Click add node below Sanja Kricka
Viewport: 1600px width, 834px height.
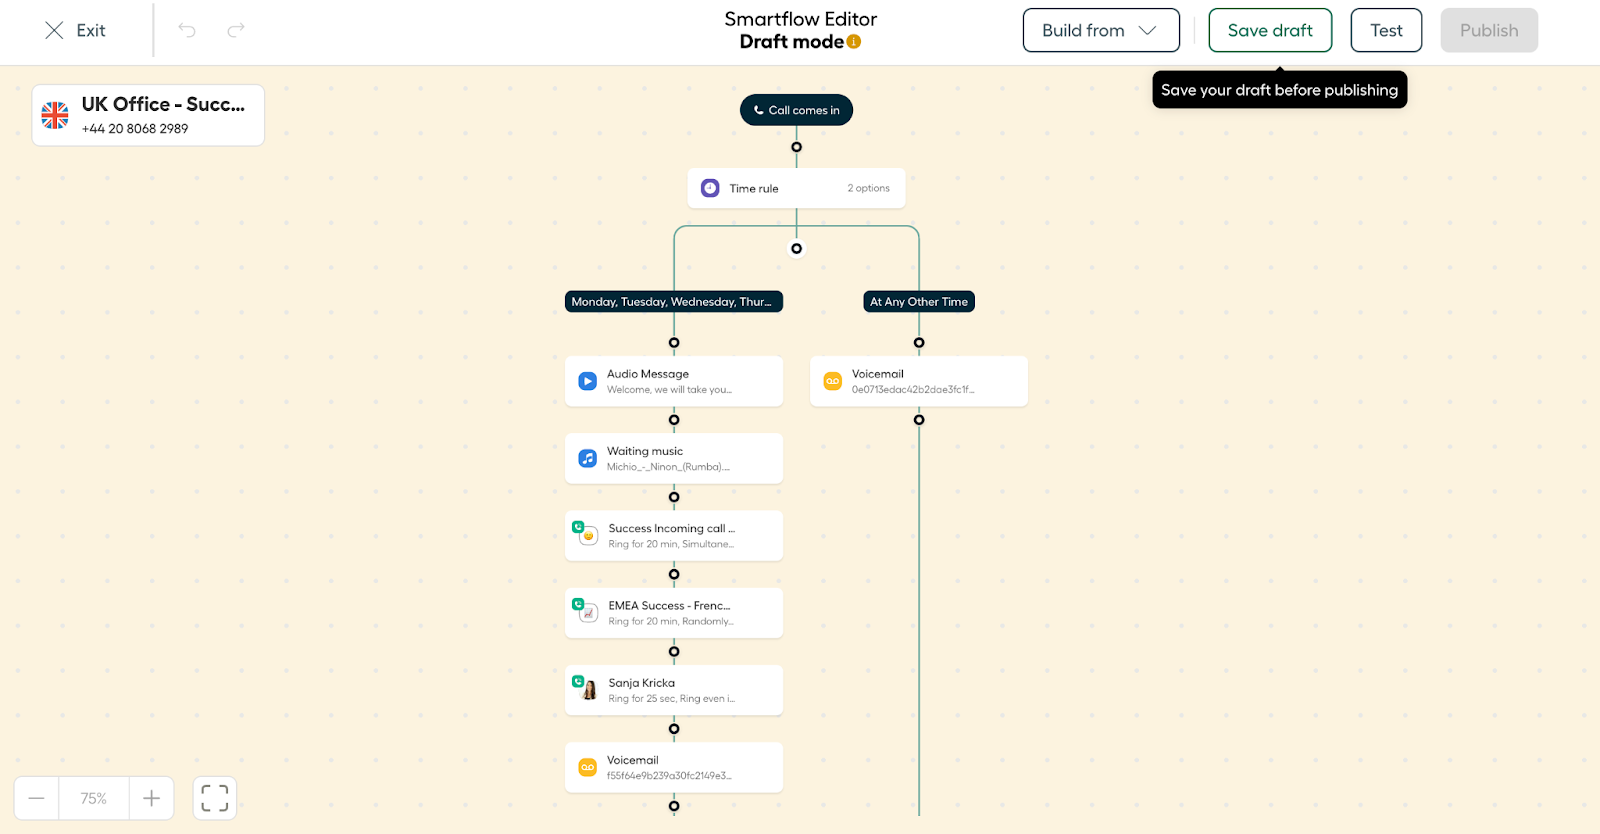[674, 729]
